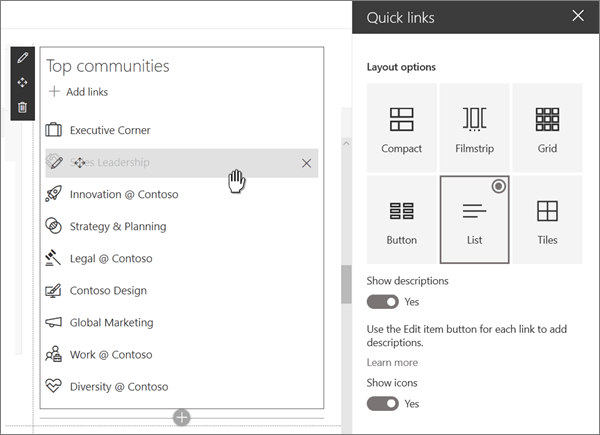The image size is (600, 435).
Task: Click the Delete web part trash icon
Action: point(23,107)
